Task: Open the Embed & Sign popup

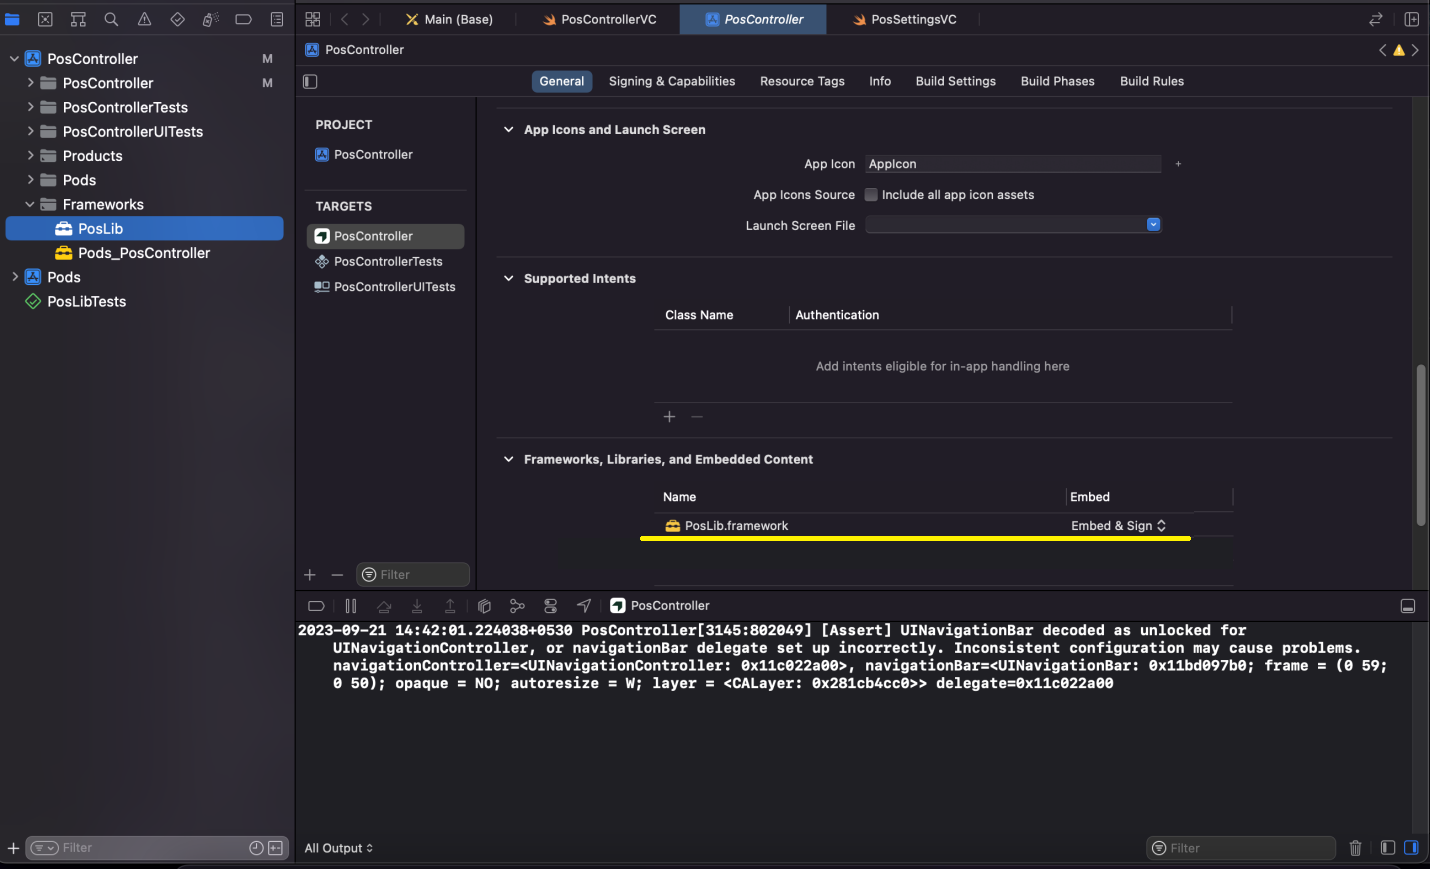Action: point(1118,526)
